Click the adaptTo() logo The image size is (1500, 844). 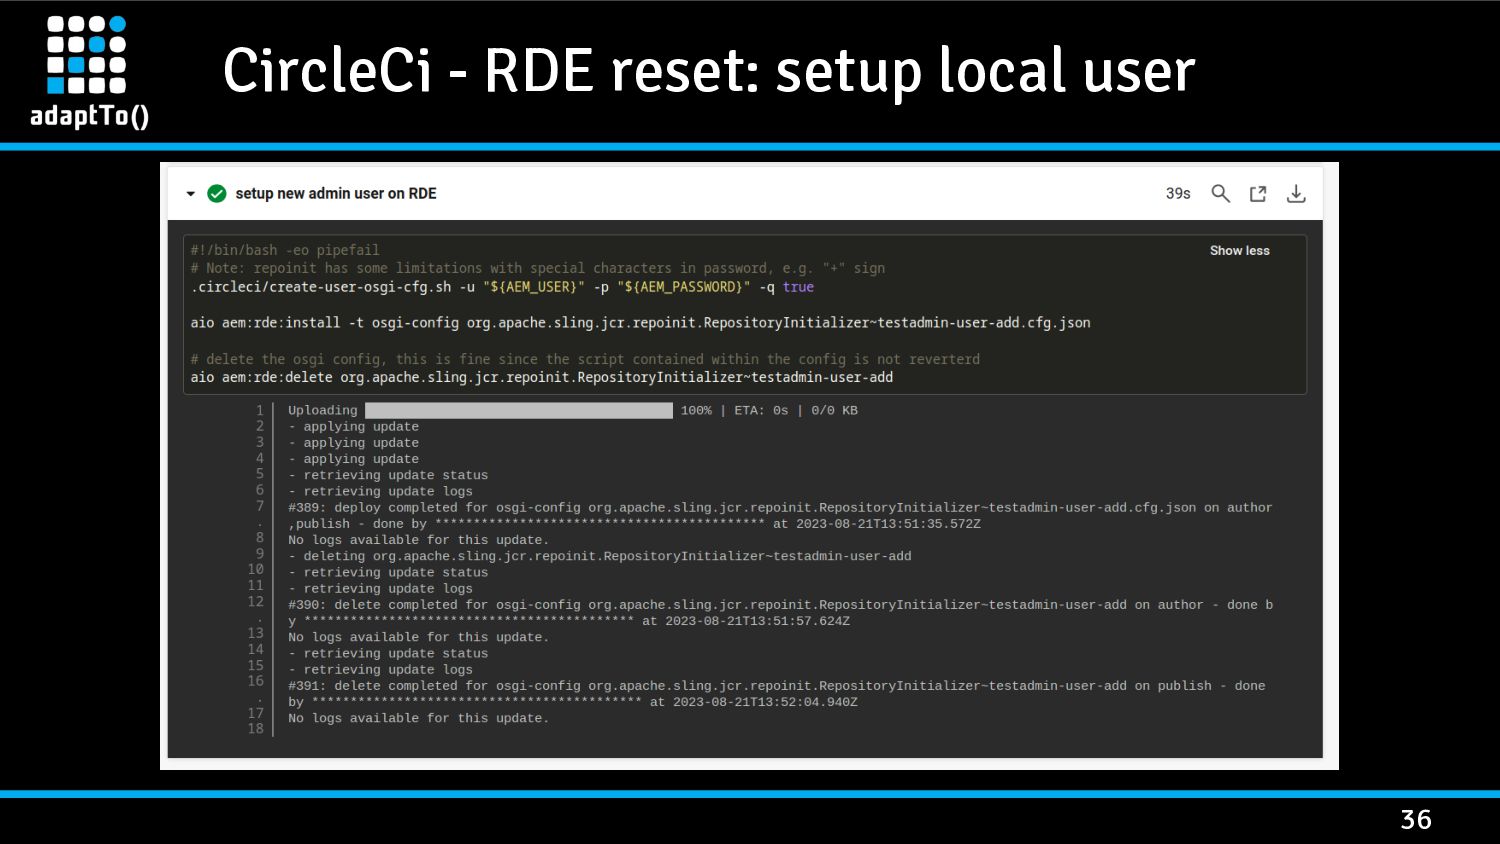89,72
